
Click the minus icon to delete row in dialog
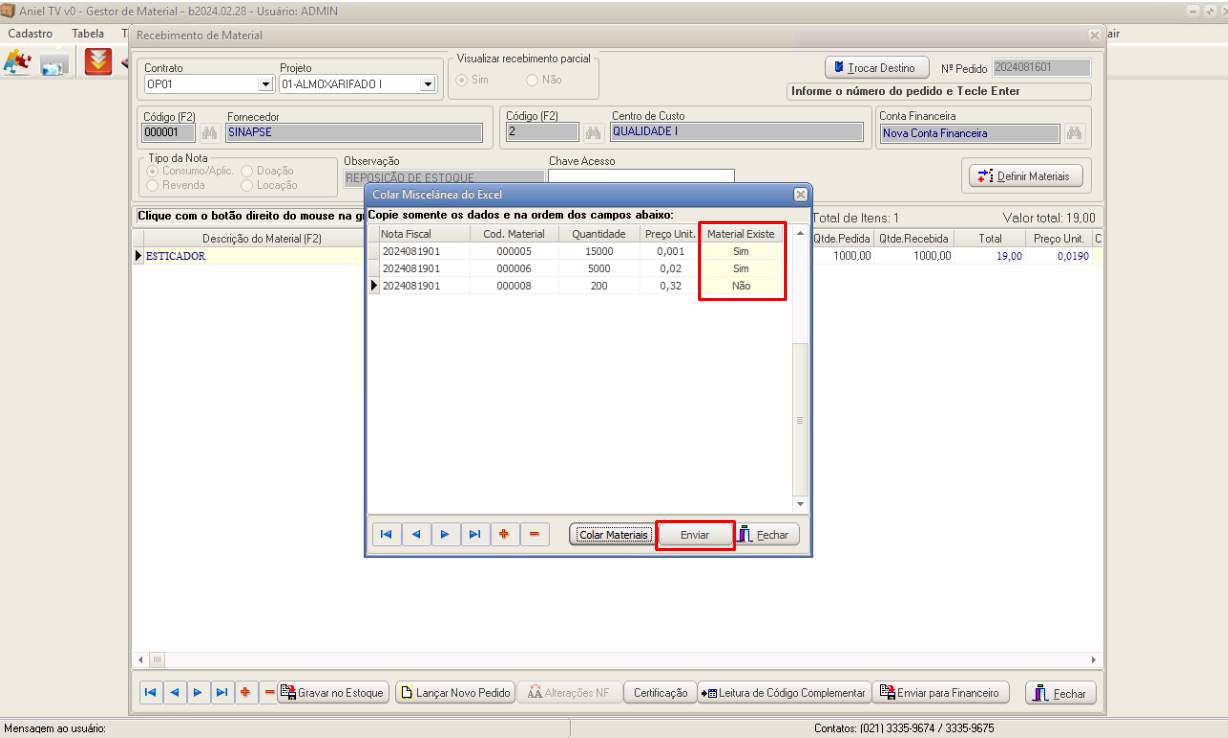point(533,535)
